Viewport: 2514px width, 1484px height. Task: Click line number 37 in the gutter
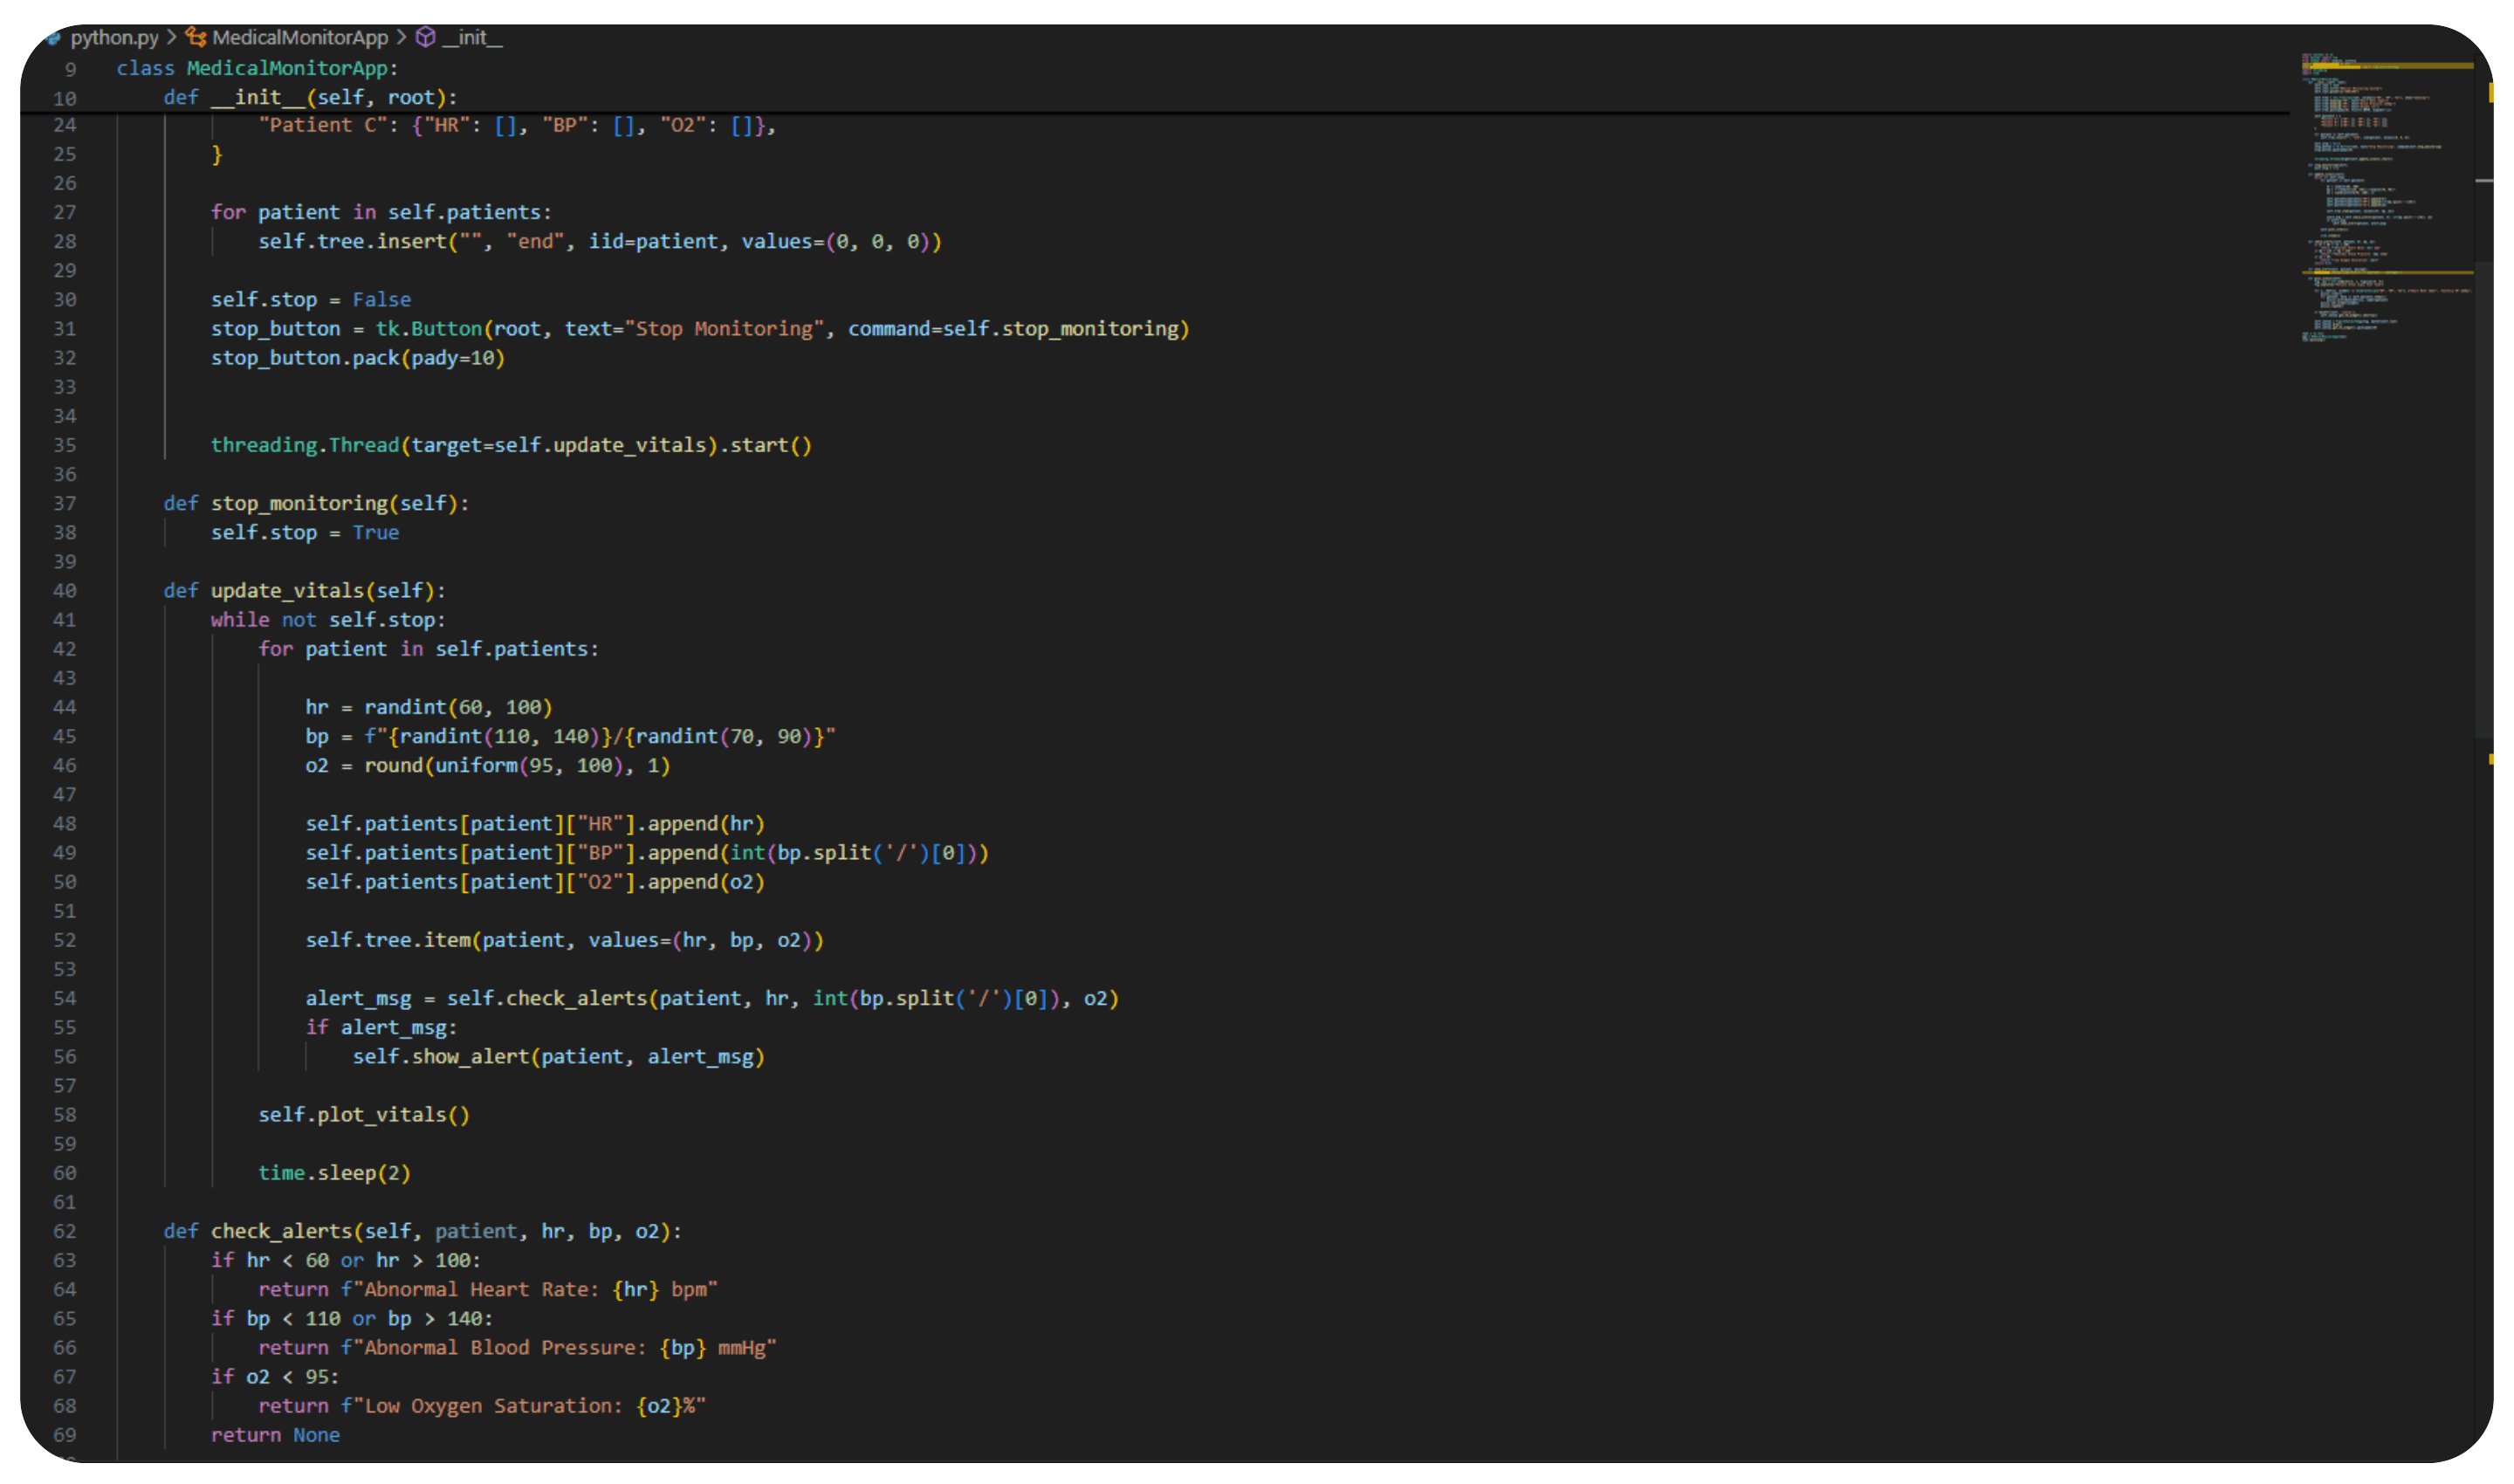(65, 503)
